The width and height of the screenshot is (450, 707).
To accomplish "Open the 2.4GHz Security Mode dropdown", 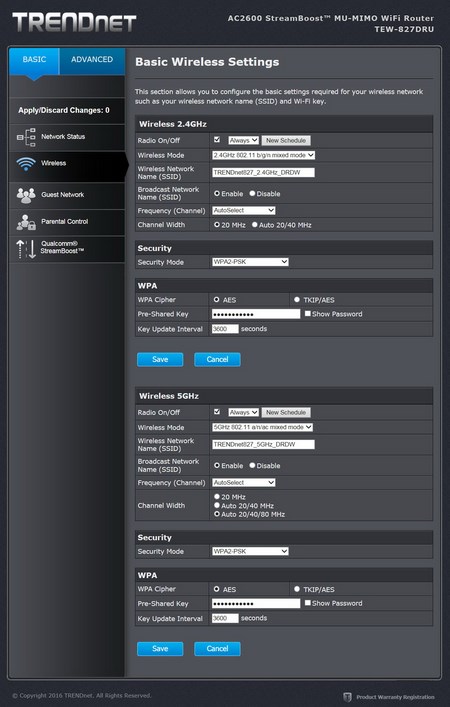I will pyautogui.click(x=250, y=262).
